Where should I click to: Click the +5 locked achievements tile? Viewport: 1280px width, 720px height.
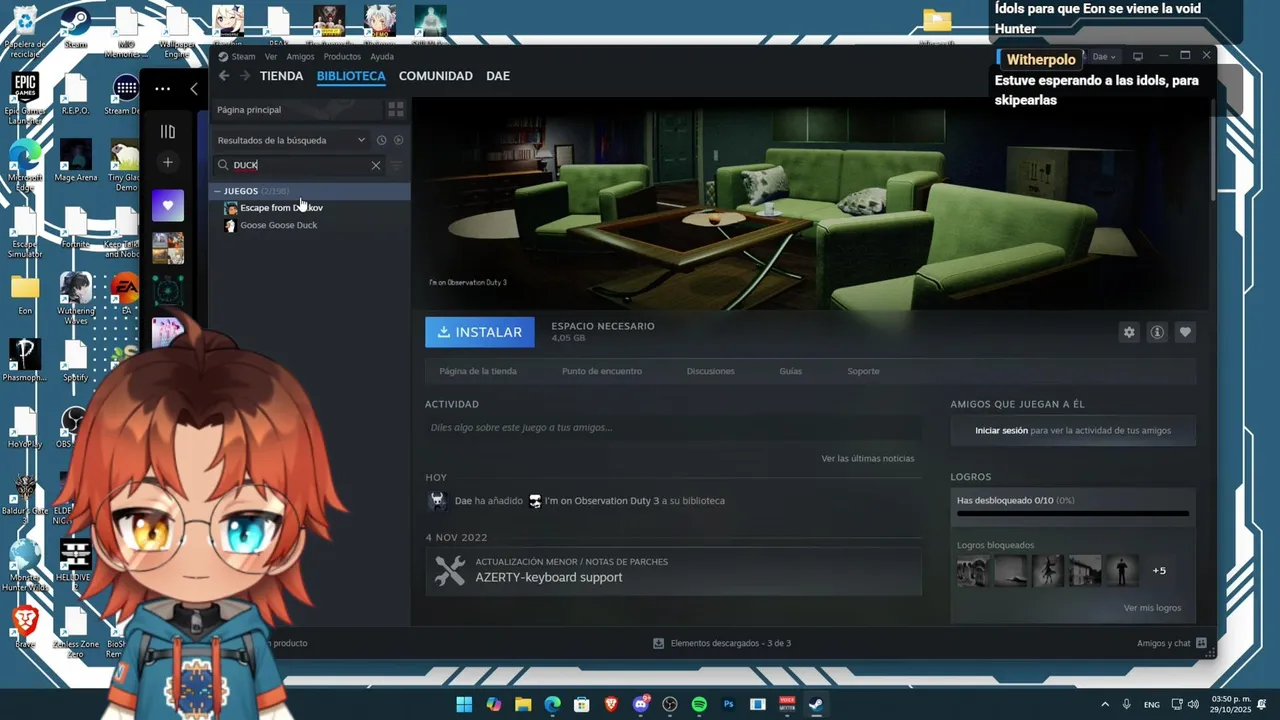[1159, 571]
